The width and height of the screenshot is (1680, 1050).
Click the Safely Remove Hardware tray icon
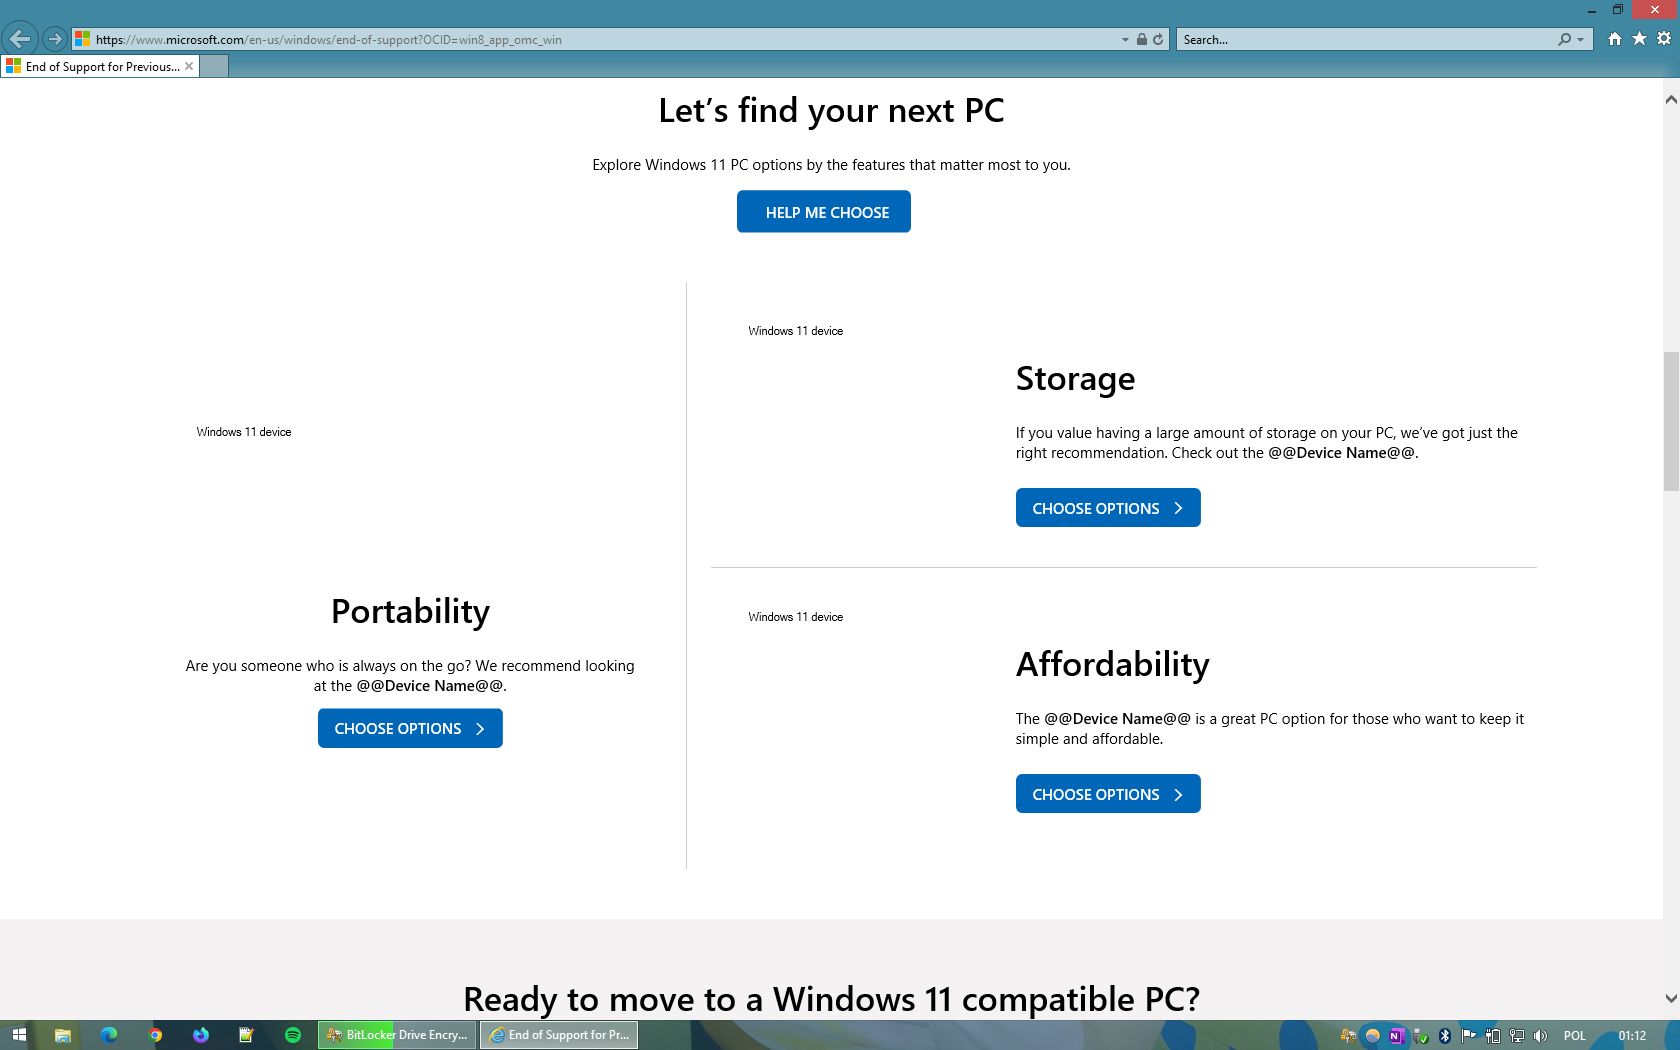click(1421, 1036)
